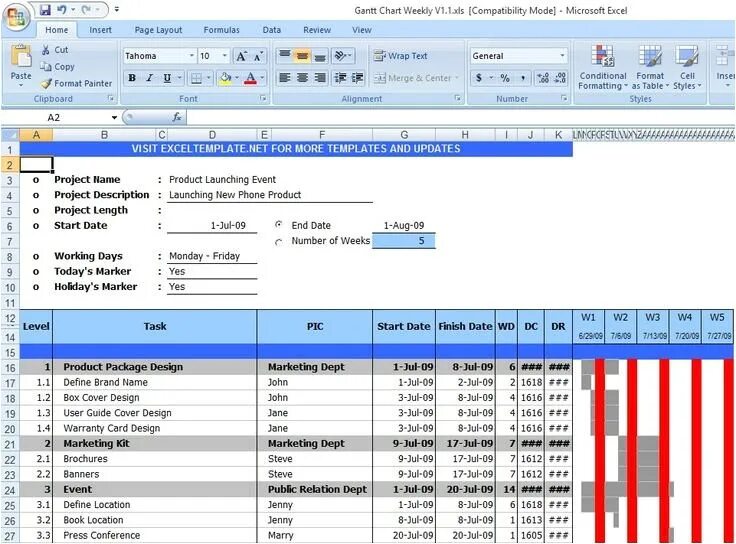Select the Number of Weeks cell showing 5
736x544 pixels.
click(404, 241)
